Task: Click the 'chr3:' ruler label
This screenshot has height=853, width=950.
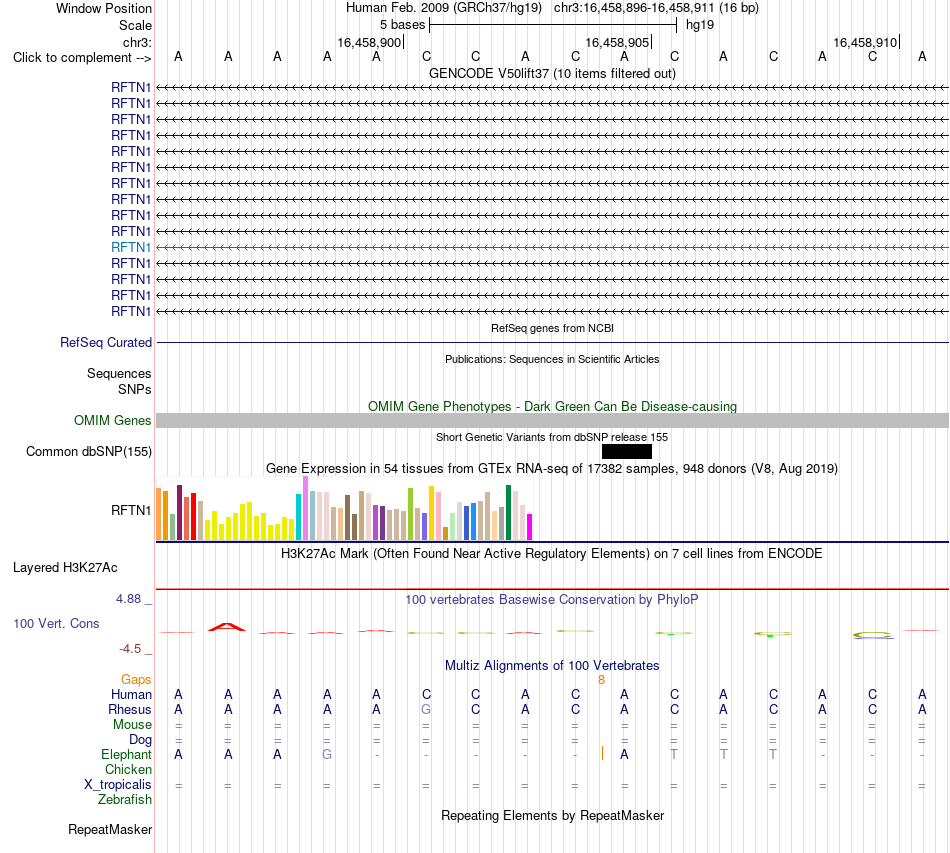Action: [137, 42]
